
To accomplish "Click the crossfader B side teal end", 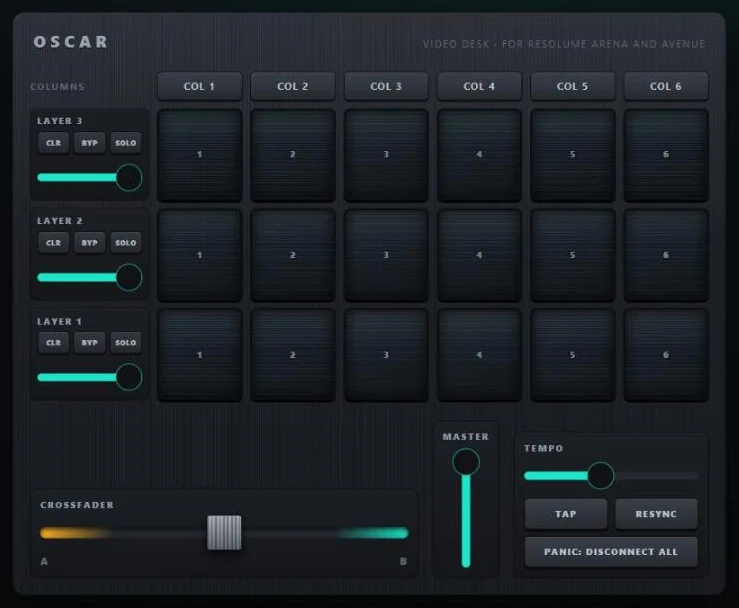I will [375, 533].
